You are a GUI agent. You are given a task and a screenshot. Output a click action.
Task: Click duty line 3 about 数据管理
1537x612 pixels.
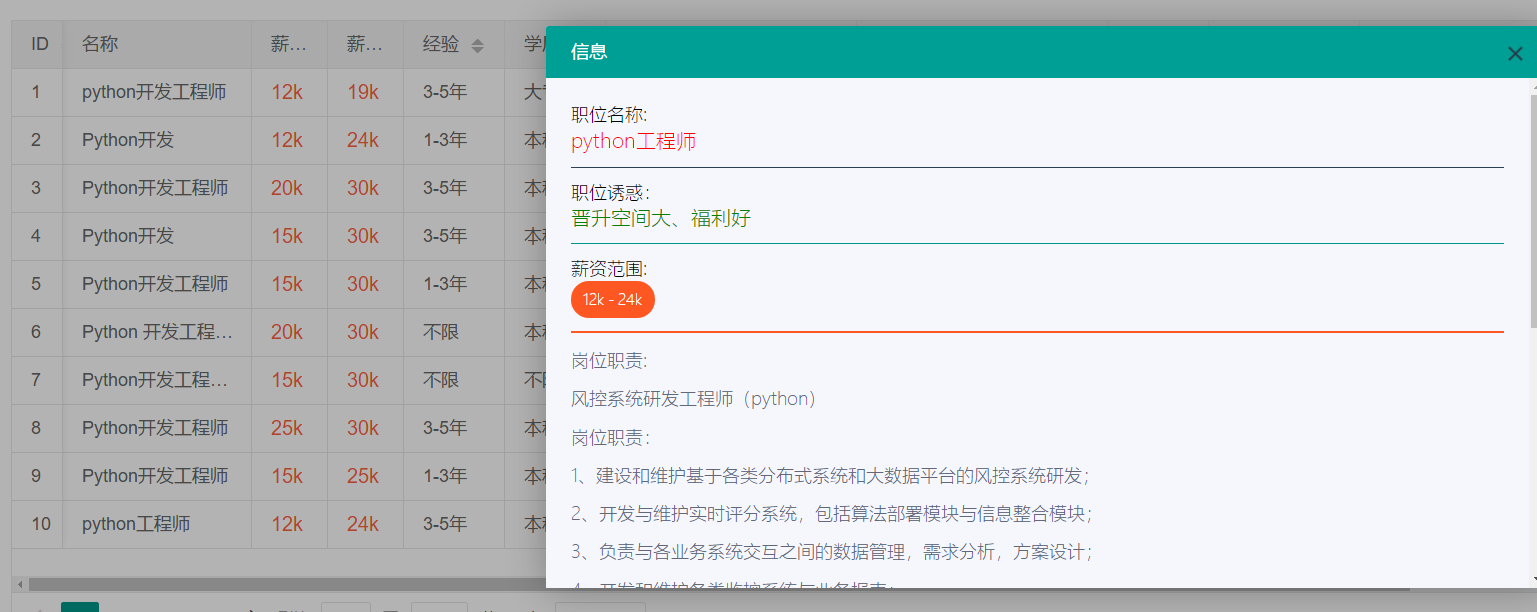[x=833, y=552]
